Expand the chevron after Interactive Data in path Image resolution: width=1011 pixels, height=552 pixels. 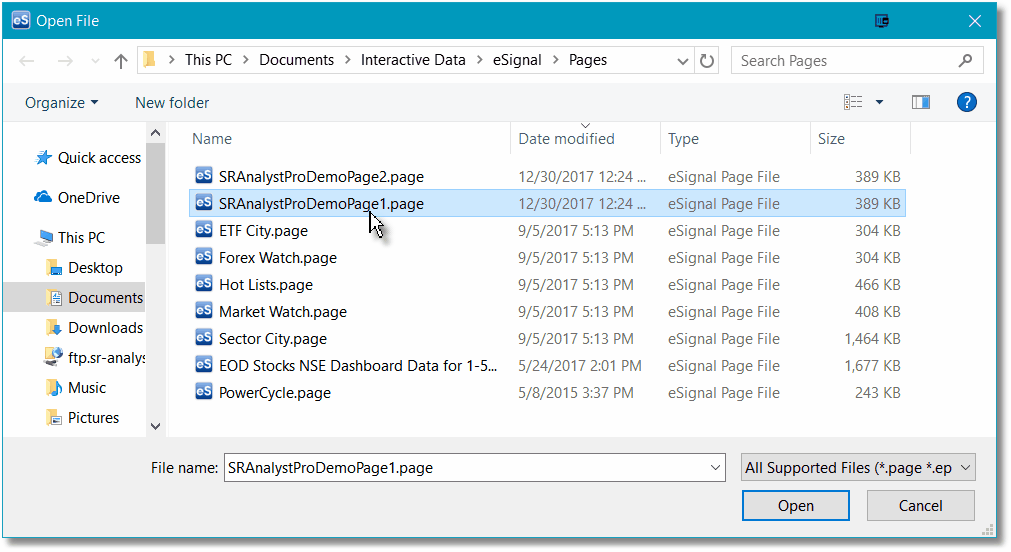(480, 60)
